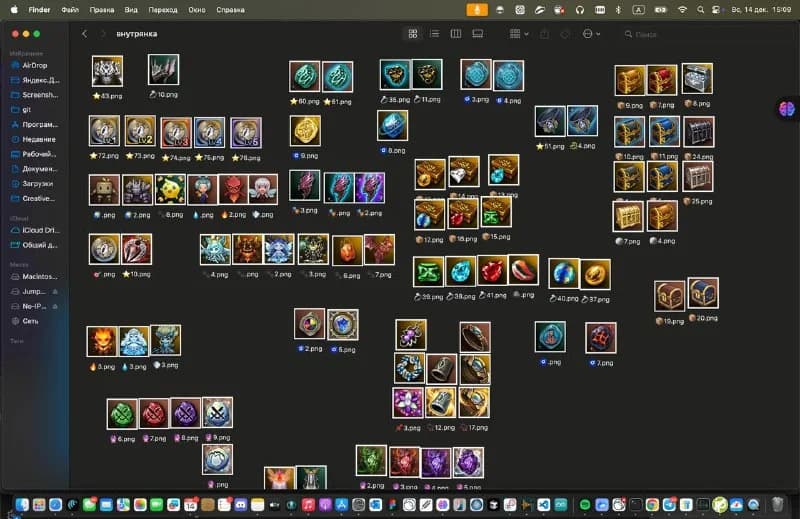Click the Tags toolbar icon
800x519 pixels.
click(x=565, y=34)
